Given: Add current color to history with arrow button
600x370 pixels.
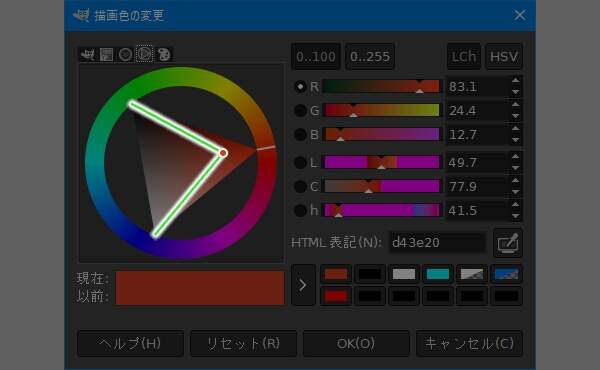Looking at the screenshot, I should click(303, 285).
